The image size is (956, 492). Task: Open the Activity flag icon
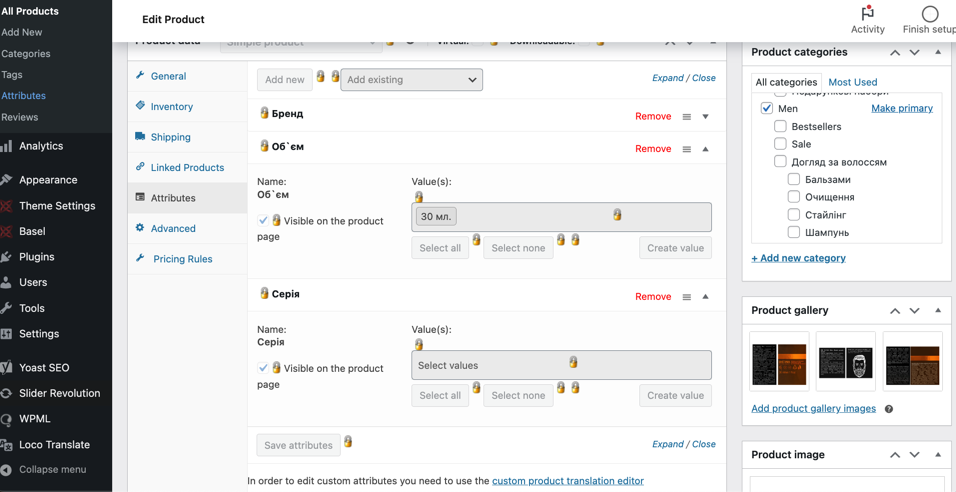pyautogui.click(x=868, y=14)
